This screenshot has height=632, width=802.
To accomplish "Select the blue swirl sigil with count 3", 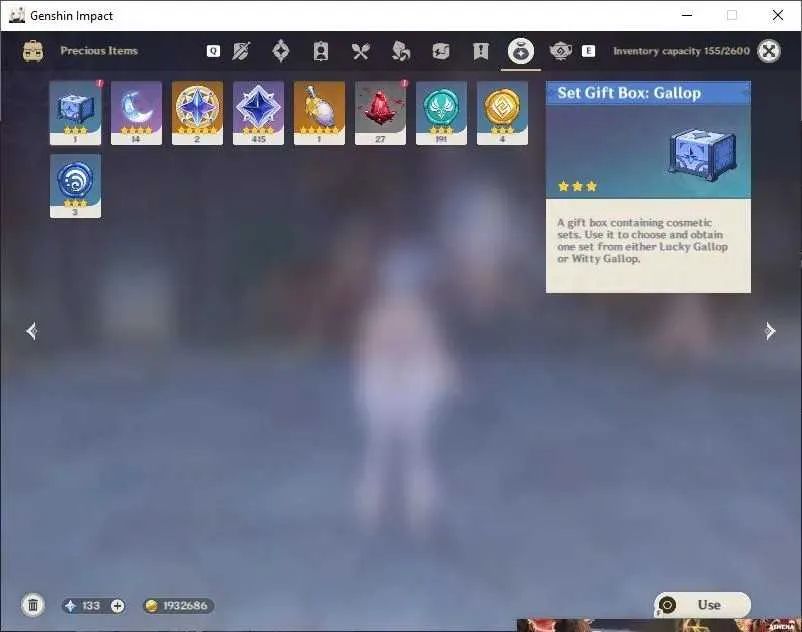I will coord(75,186).
